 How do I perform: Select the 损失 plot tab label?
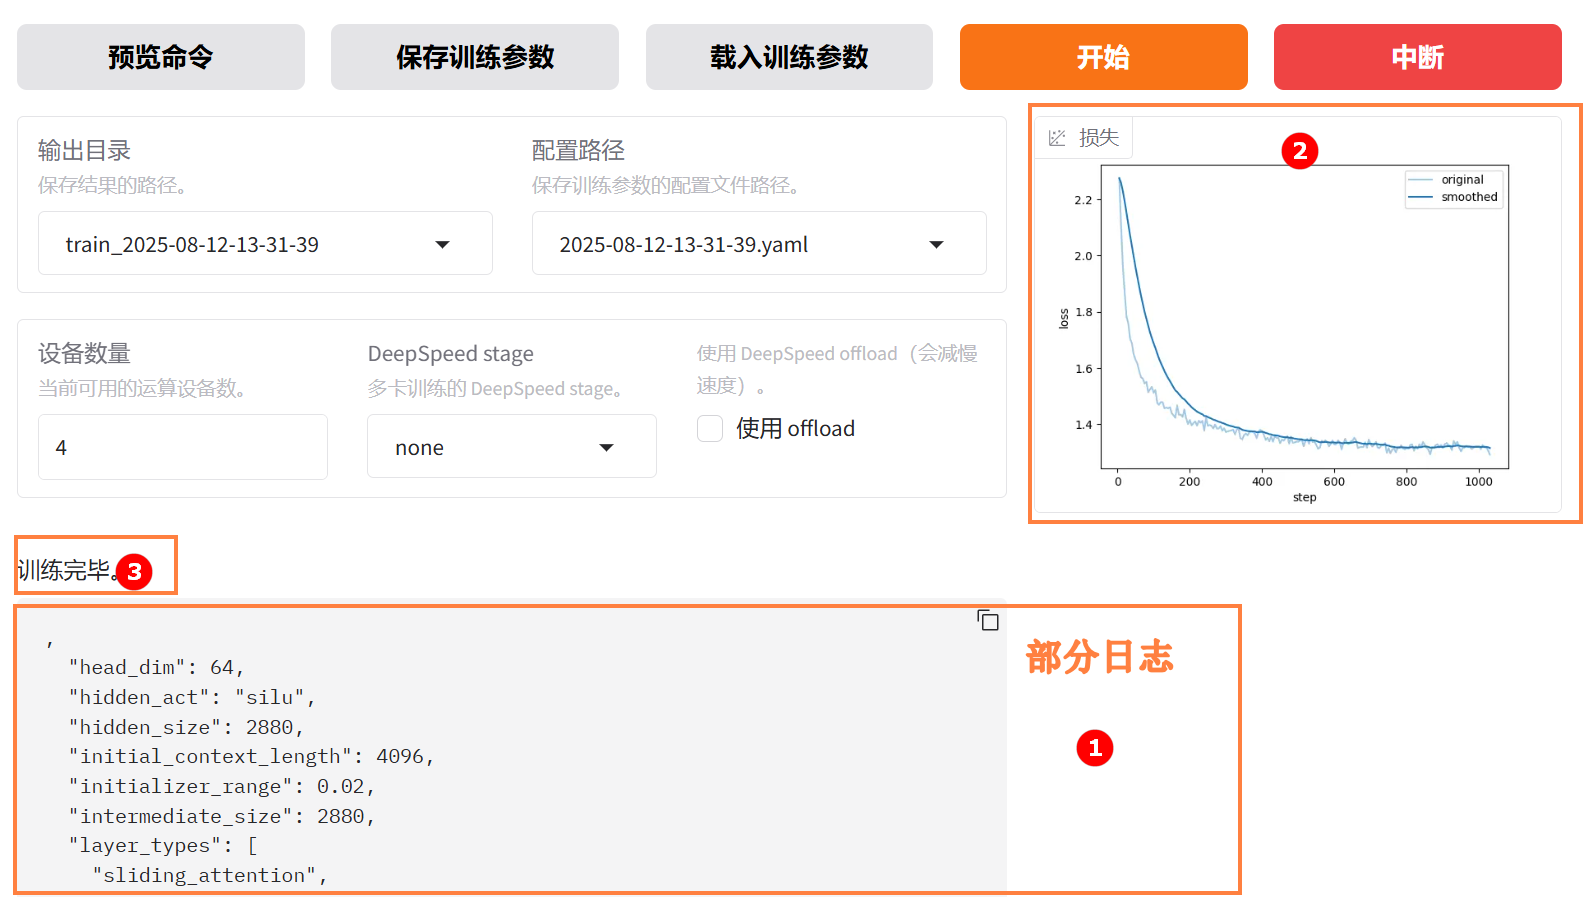1098,138
